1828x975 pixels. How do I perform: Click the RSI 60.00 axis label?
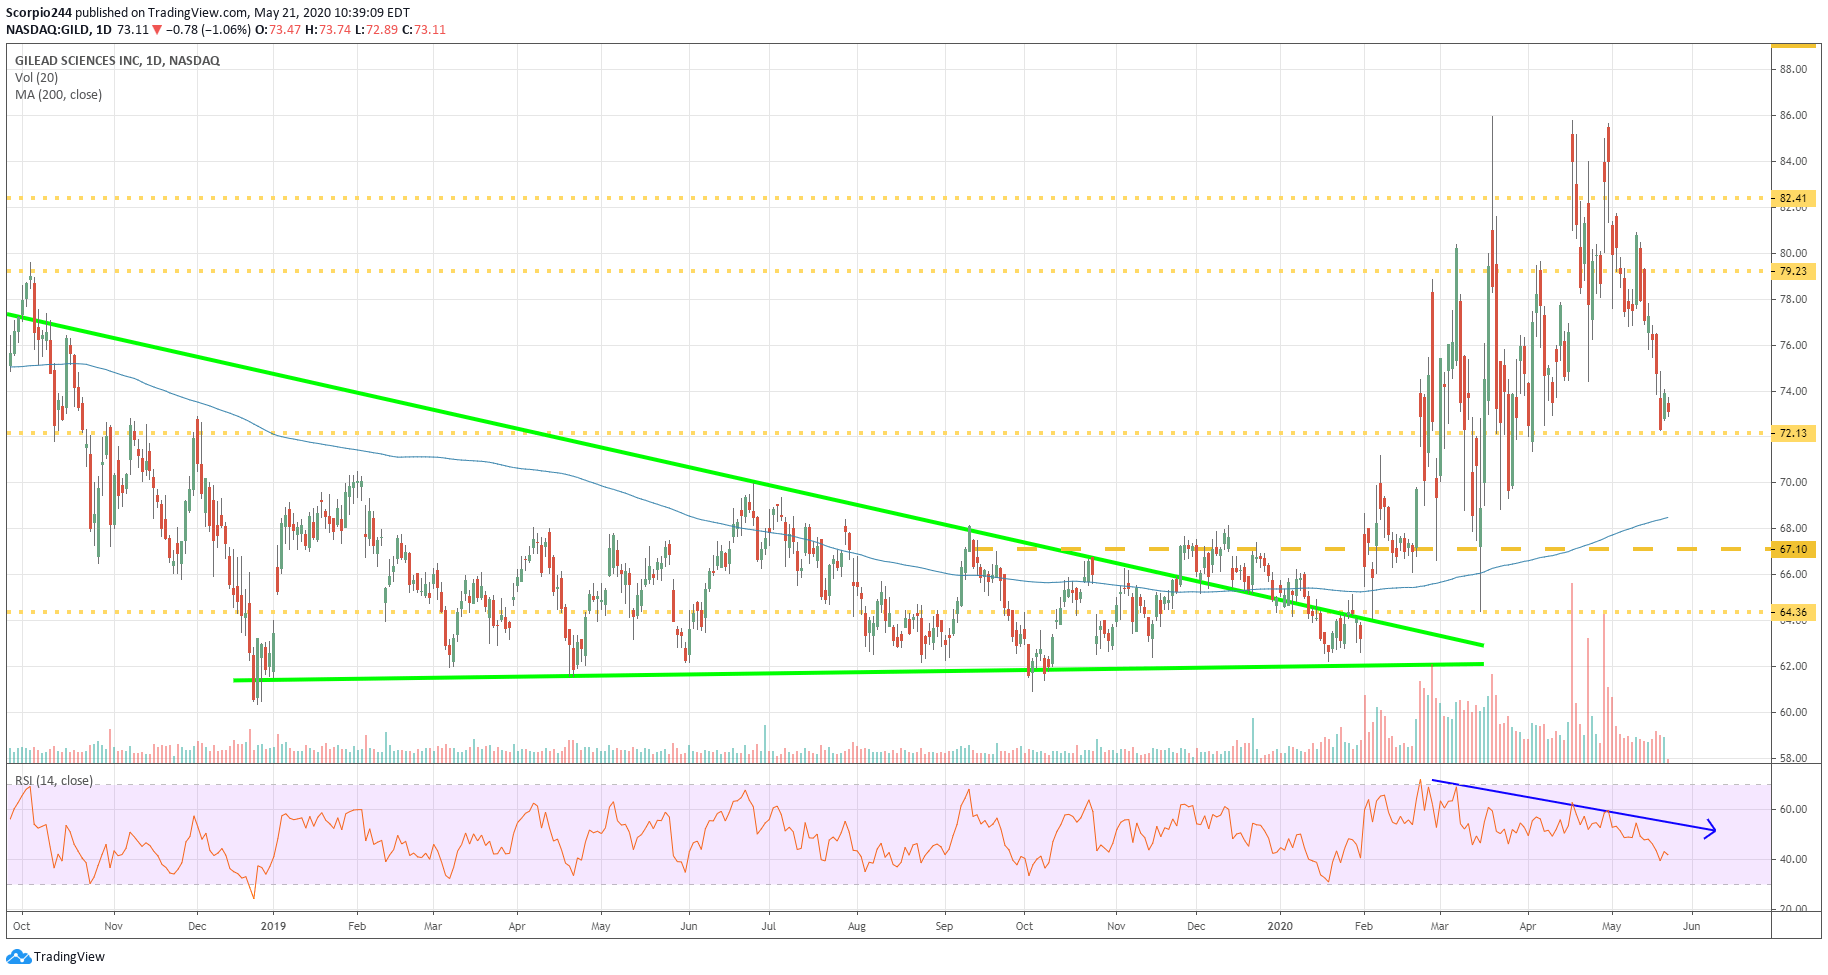(1794, 809)
